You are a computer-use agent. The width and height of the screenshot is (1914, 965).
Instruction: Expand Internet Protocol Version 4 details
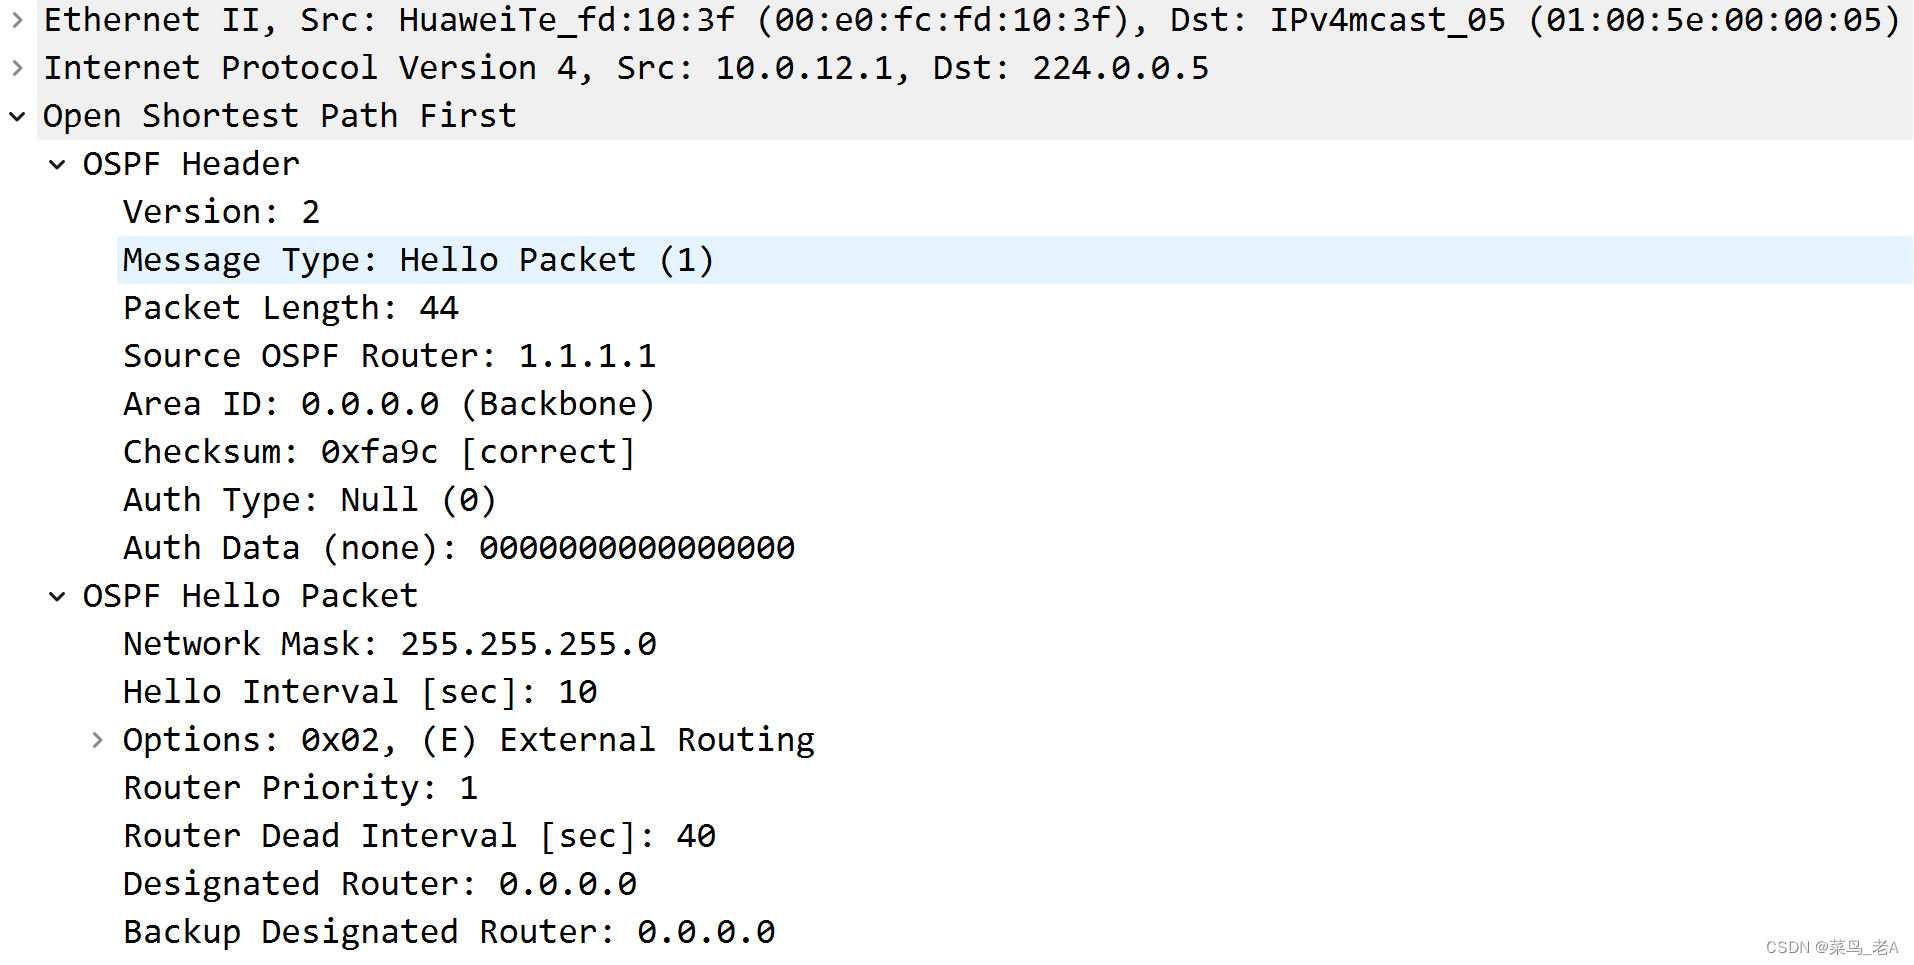[16, 67]
